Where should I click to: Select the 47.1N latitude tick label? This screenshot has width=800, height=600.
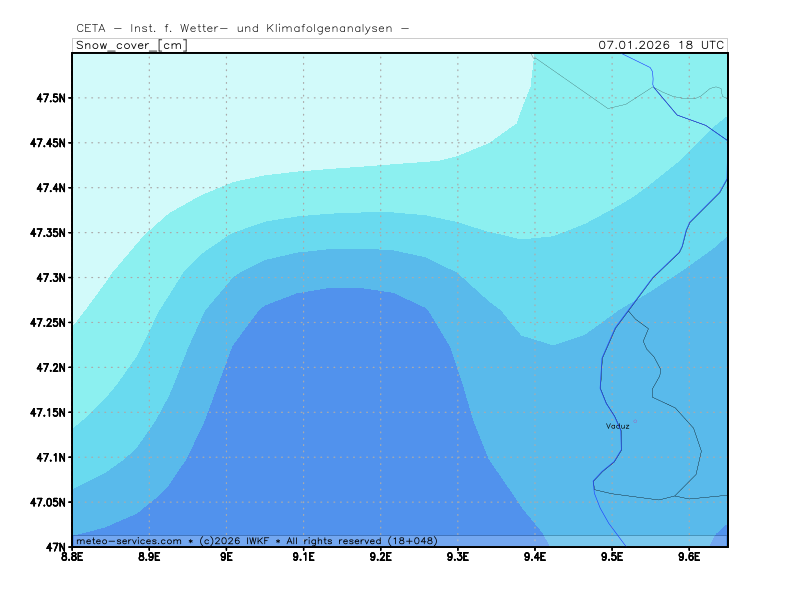click(49, 457)
